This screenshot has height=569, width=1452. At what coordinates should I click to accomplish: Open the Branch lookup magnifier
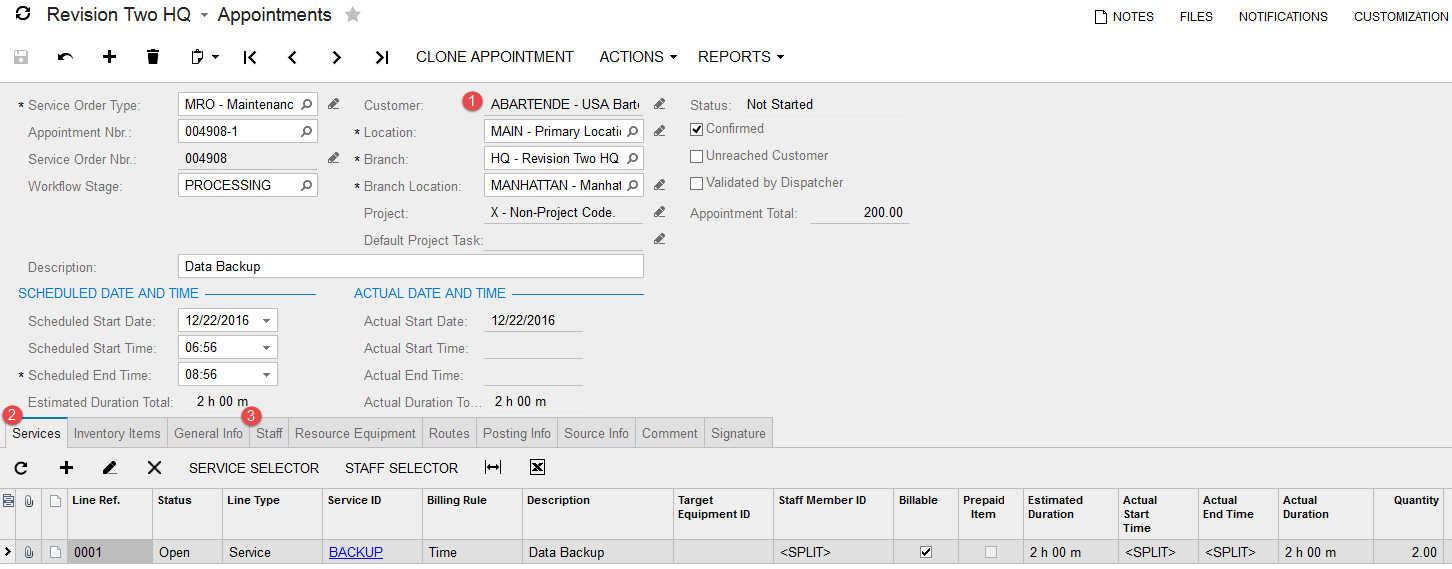click(x=632, y=158)
